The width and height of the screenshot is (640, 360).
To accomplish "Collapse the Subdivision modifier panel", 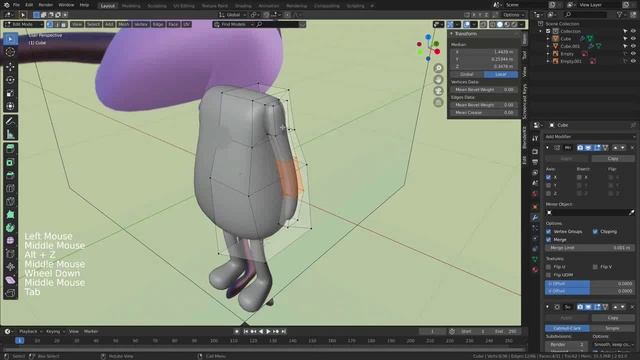I will 548,307.
